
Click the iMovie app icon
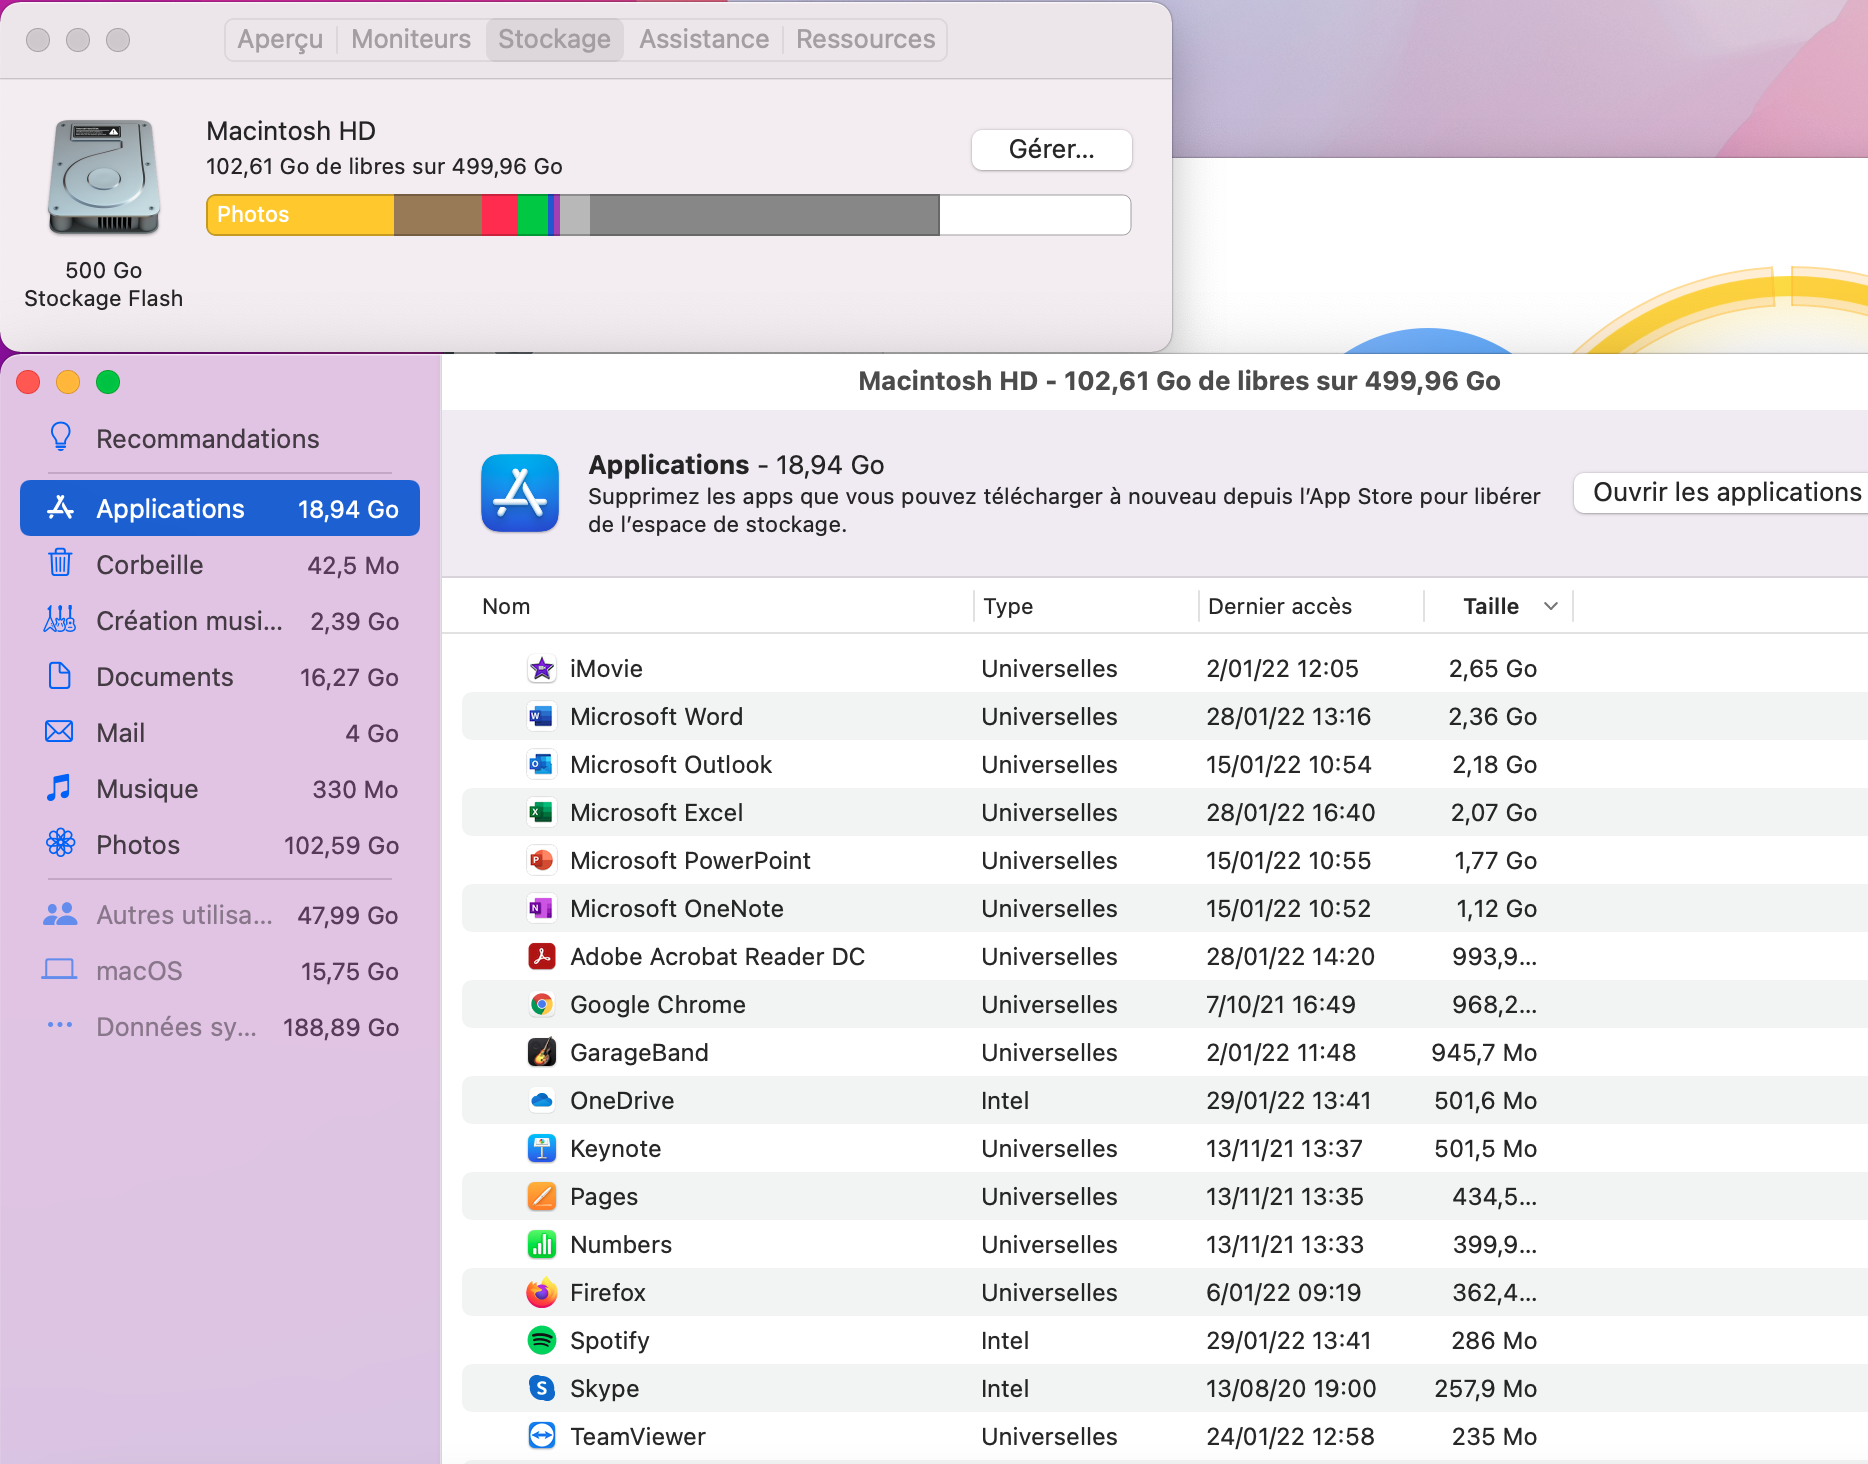541,669
